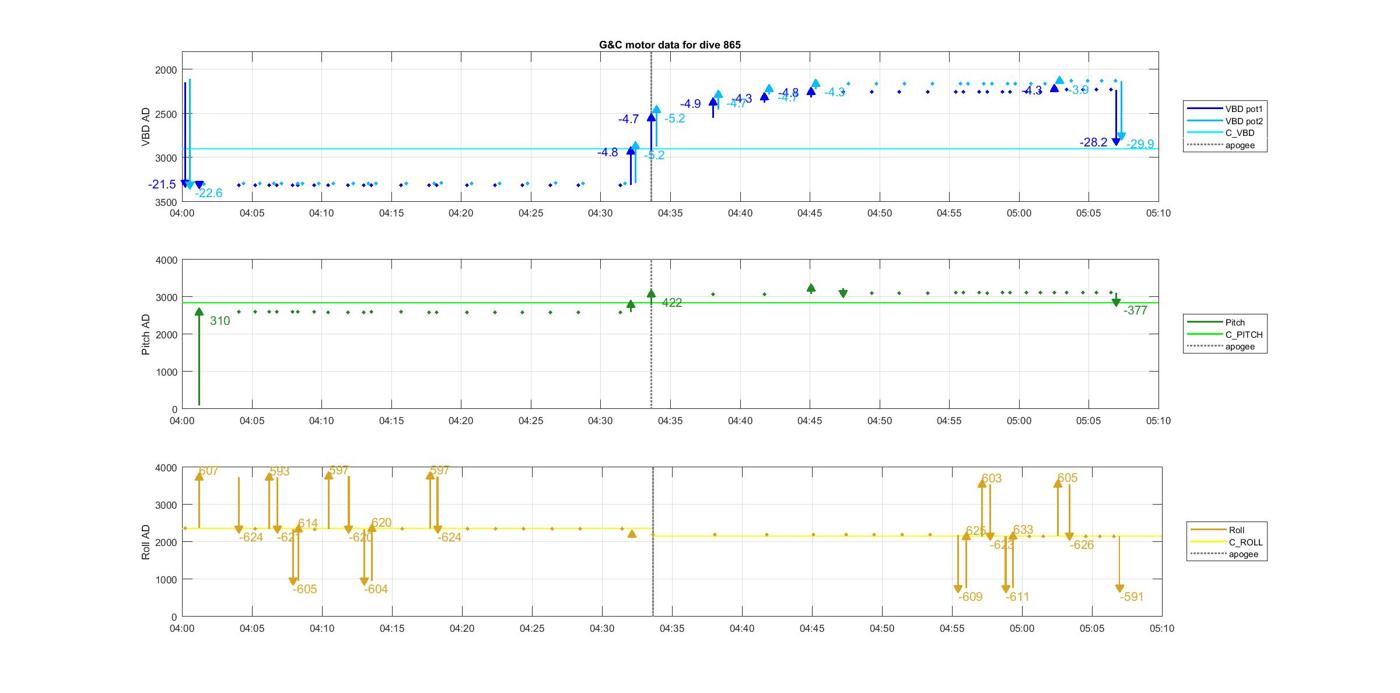This screenshot has width=1400, height=693.
Task: Click the '-21.5' VBD data label
Action: [x=162, y=185]
